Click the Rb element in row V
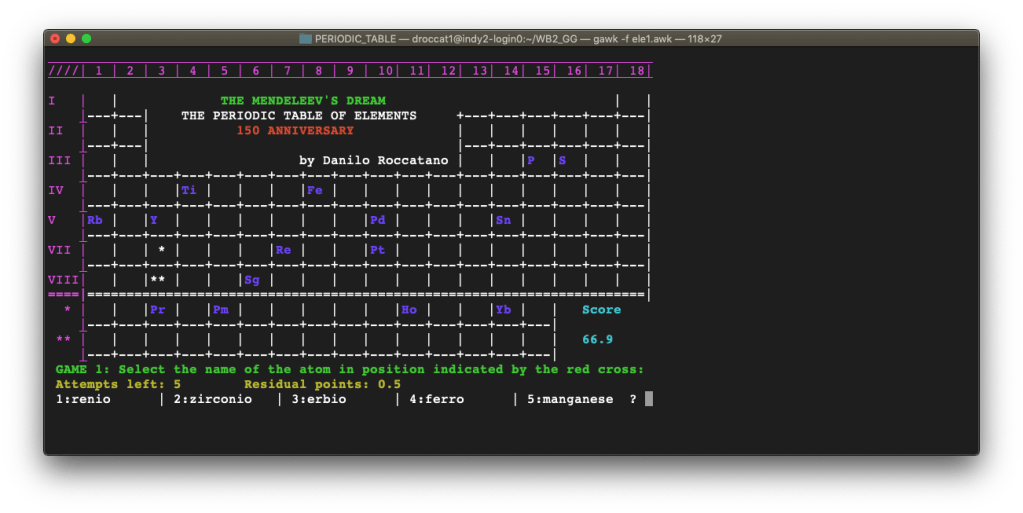Screen dimensions: 1023x513 point(94,220)
